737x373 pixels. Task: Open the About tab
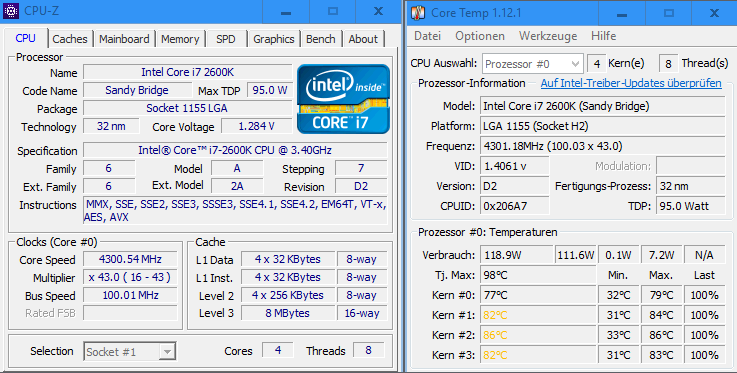[363, 39]
